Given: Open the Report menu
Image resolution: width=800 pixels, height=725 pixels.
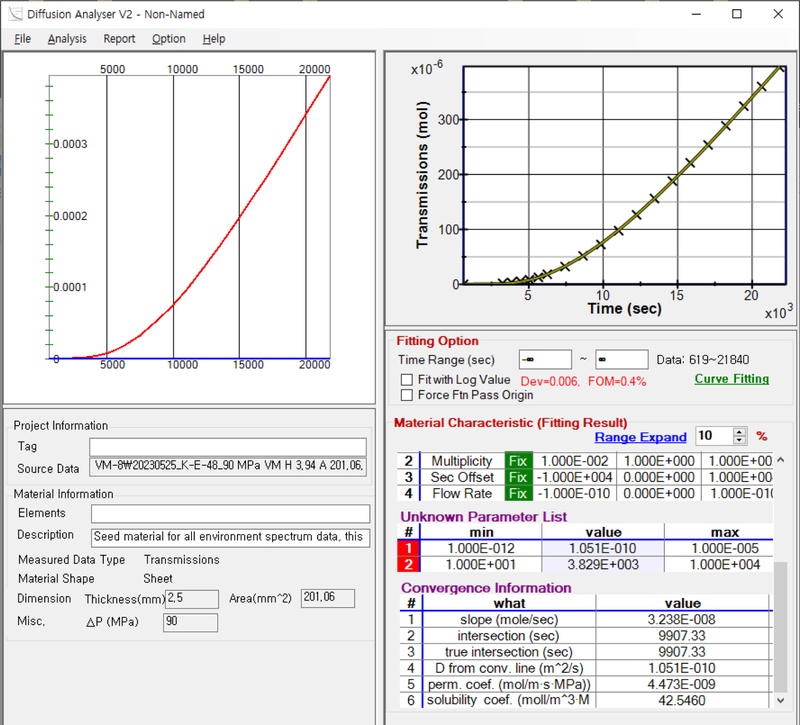Looking at the screenshot, I should coord(119,39).
